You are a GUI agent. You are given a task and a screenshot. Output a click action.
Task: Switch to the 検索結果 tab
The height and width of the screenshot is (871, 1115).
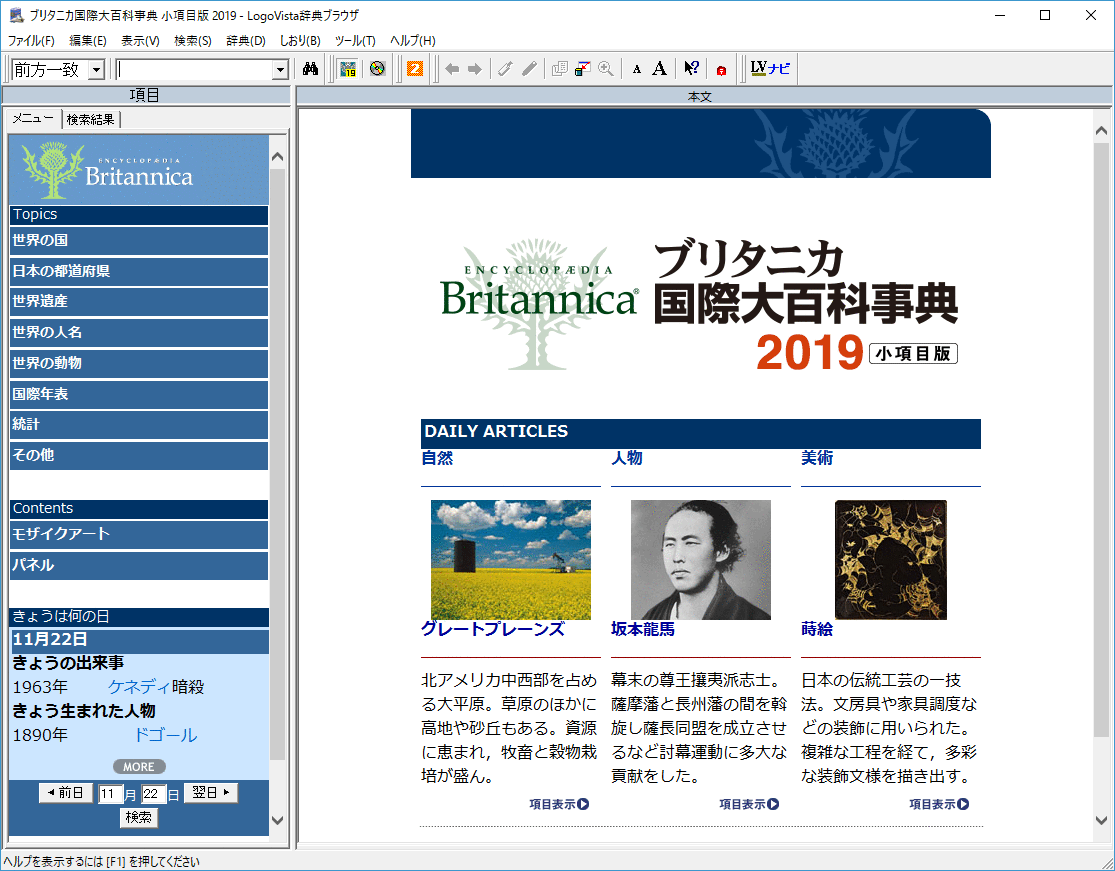click(x=90, y=119)
